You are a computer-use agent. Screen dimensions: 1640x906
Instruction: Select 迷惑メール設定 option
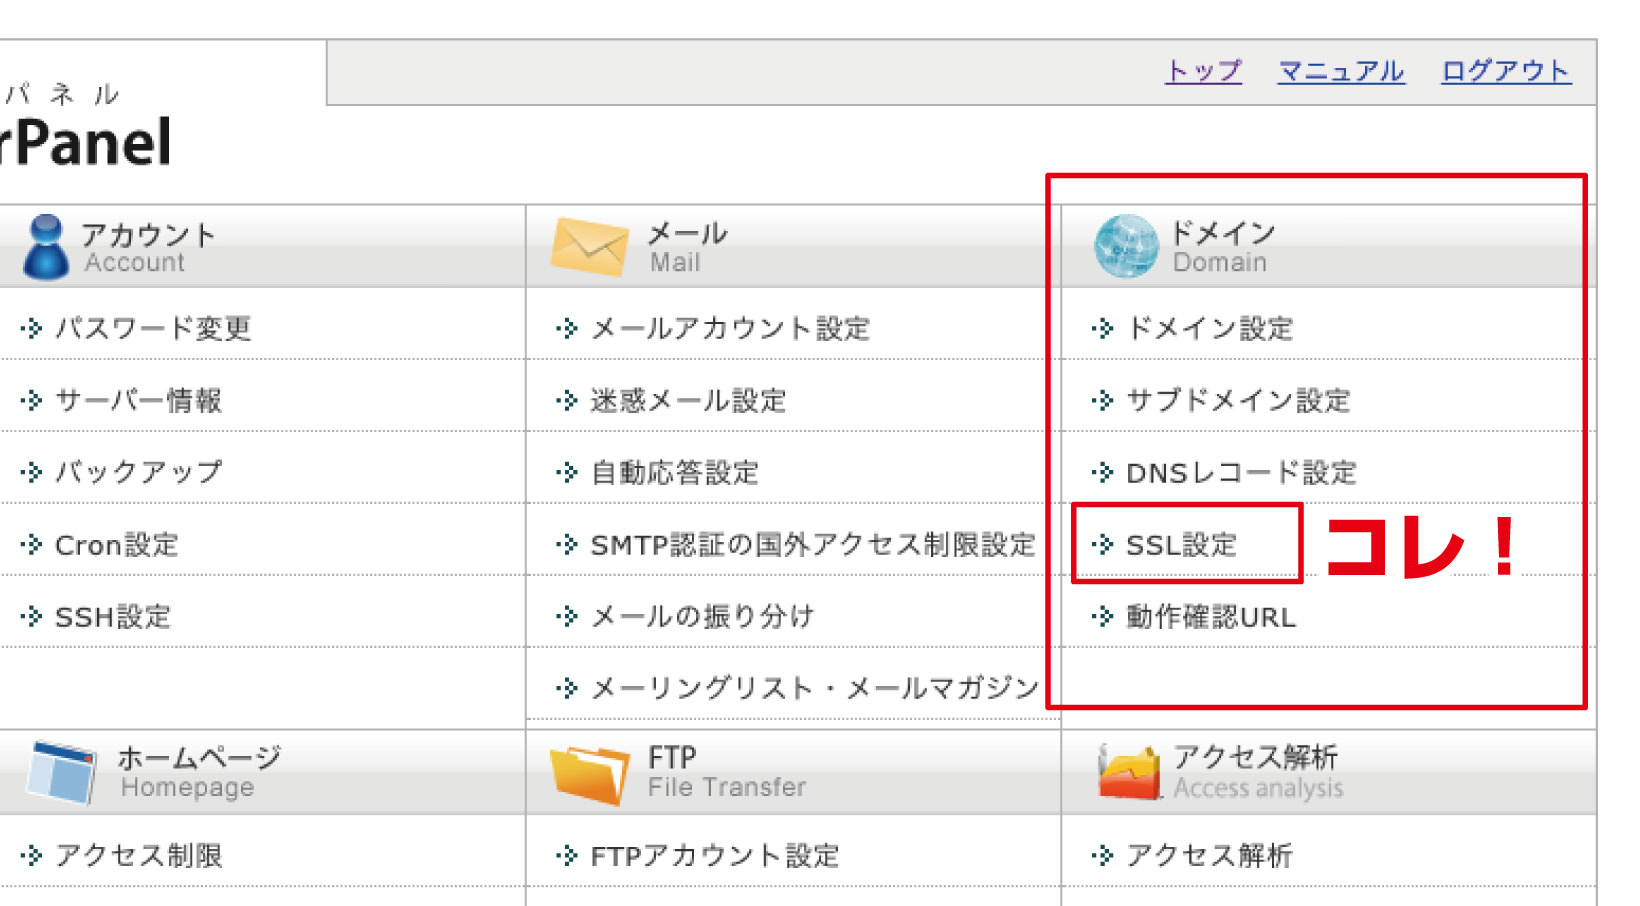tap(688, 400)
